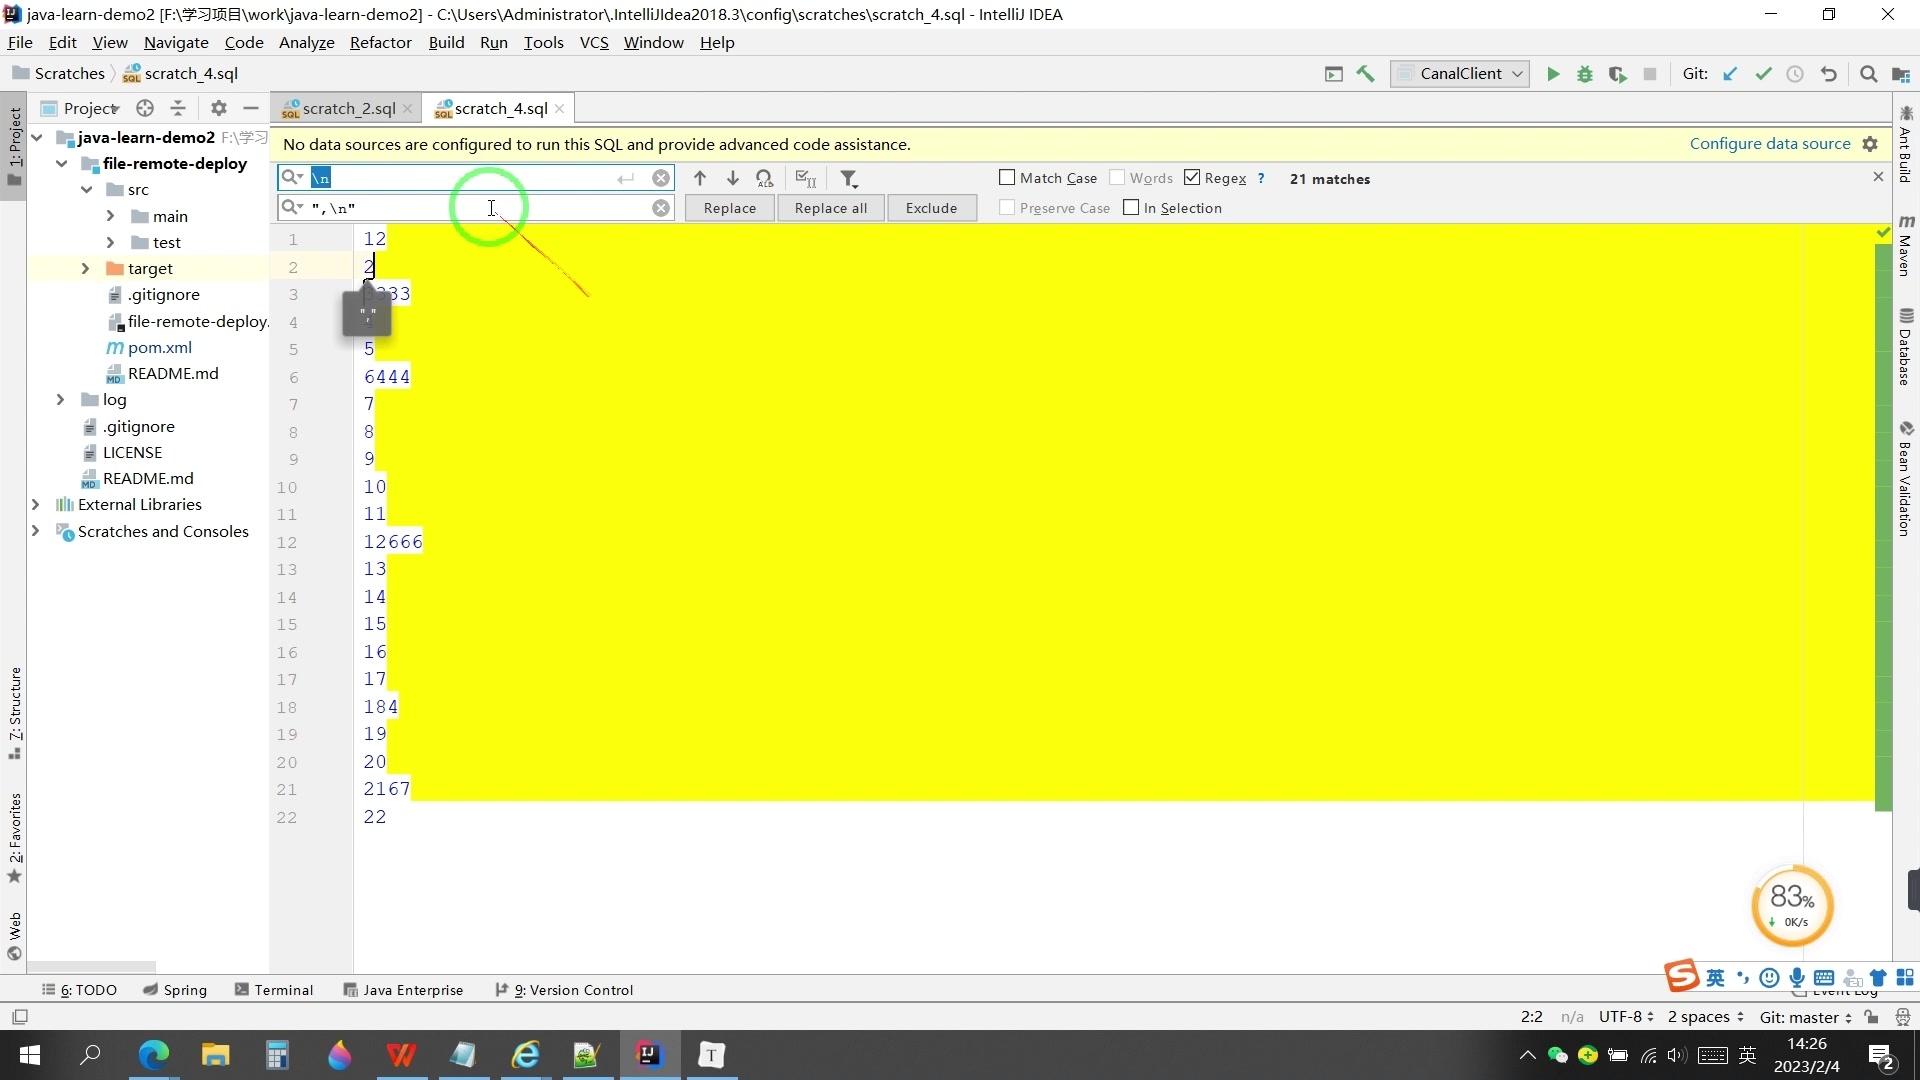
Task: Hide the Project panel minus icon
Action: click(x=251, y=108)
